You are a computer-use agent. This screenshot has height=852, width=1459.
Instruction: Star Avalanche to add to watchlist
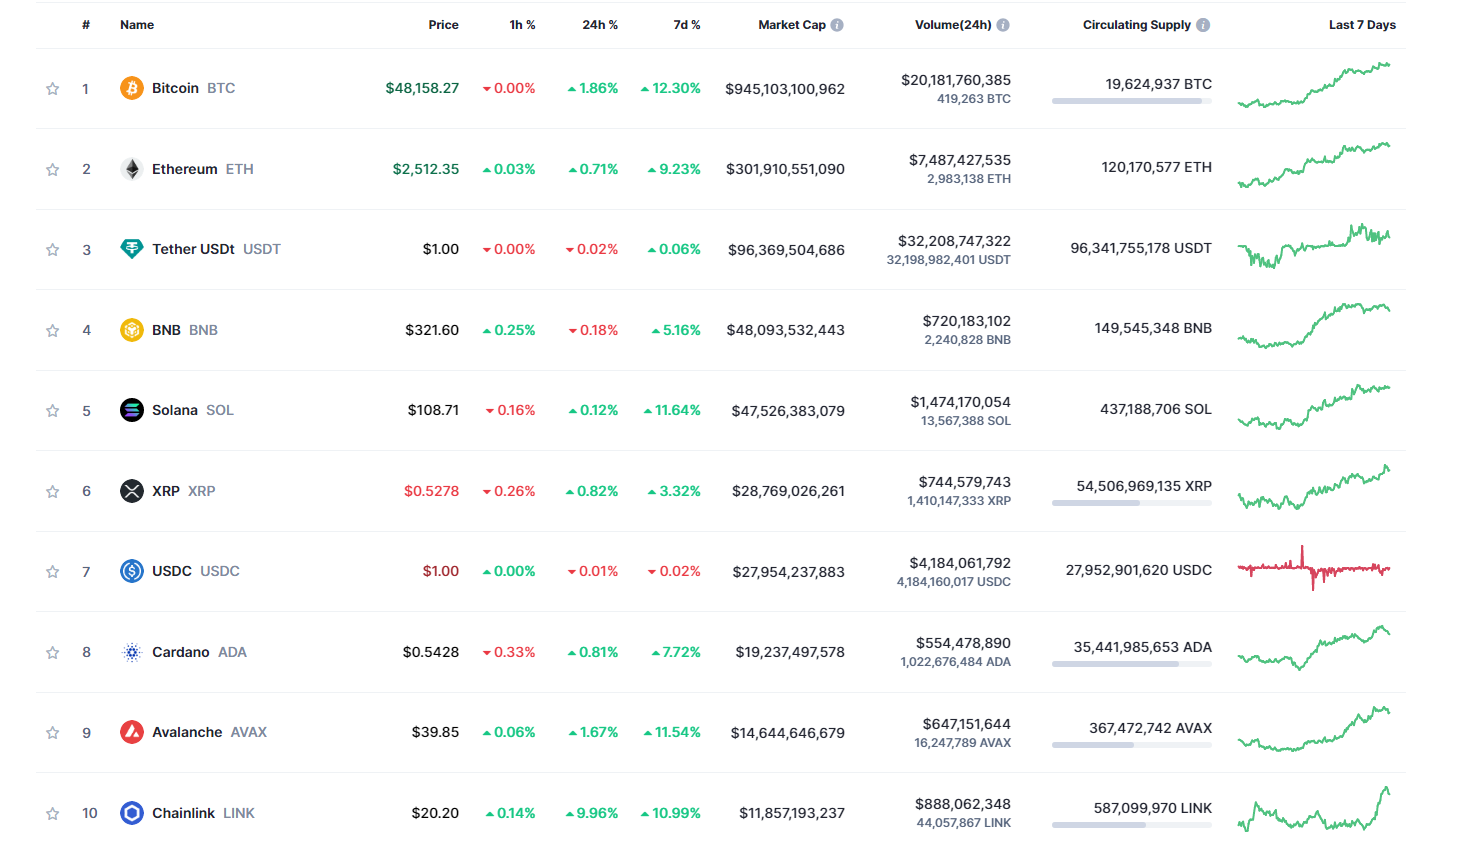click(x=53, y=733)
